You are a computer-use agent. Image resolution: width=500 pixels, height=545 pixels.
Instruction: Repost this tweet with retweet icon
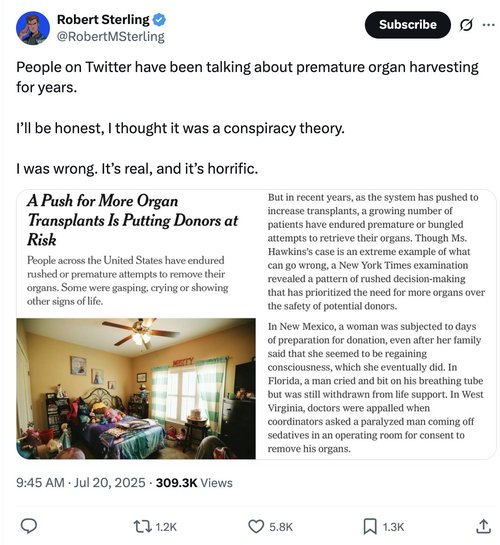click(x=143, y=527)
